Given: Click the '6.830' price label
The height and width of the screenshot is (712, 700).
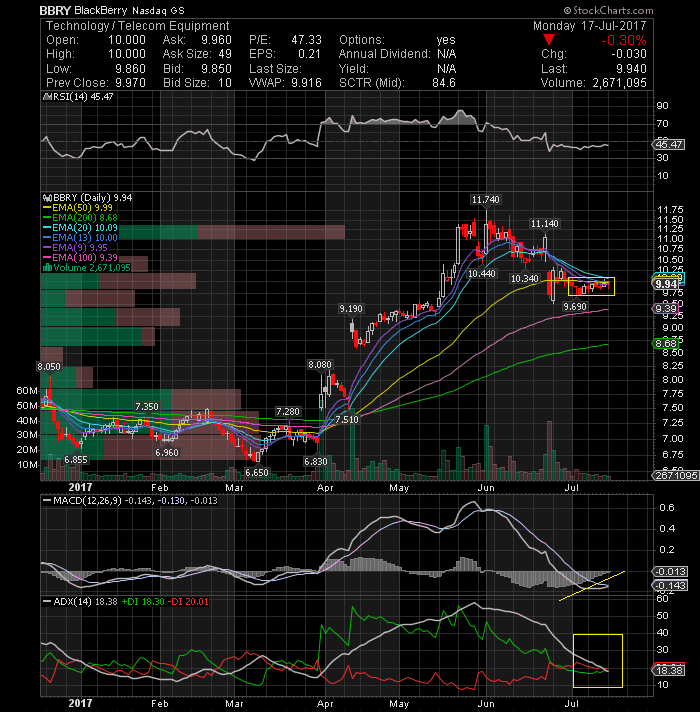Looking at the screenshot, I should (315, 462).
